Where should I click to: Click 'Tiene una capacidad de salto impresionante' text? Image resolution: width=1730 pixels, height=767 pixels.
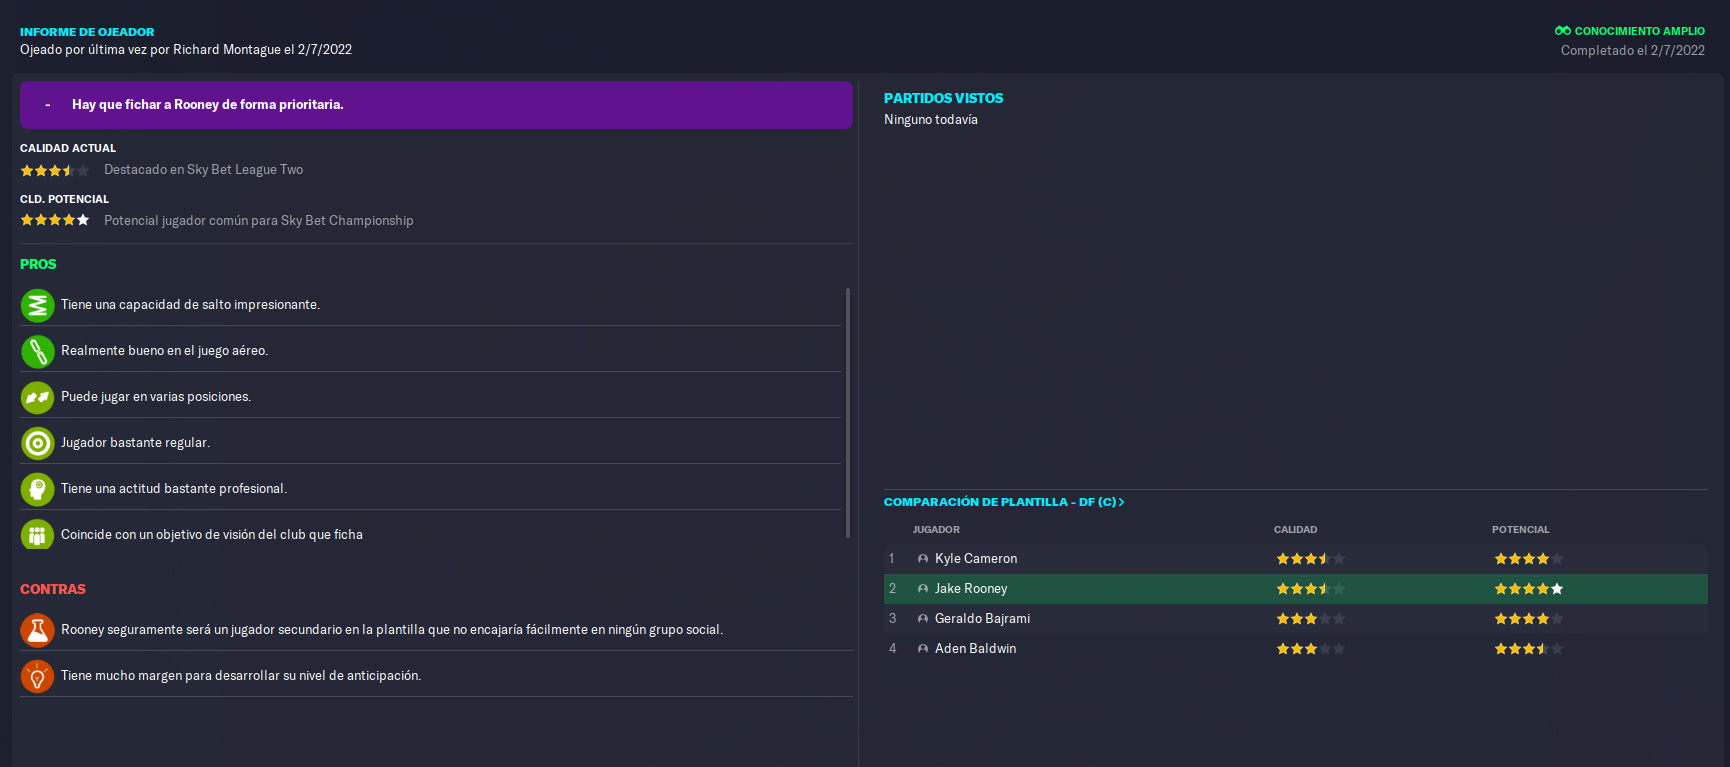[190, 305]
